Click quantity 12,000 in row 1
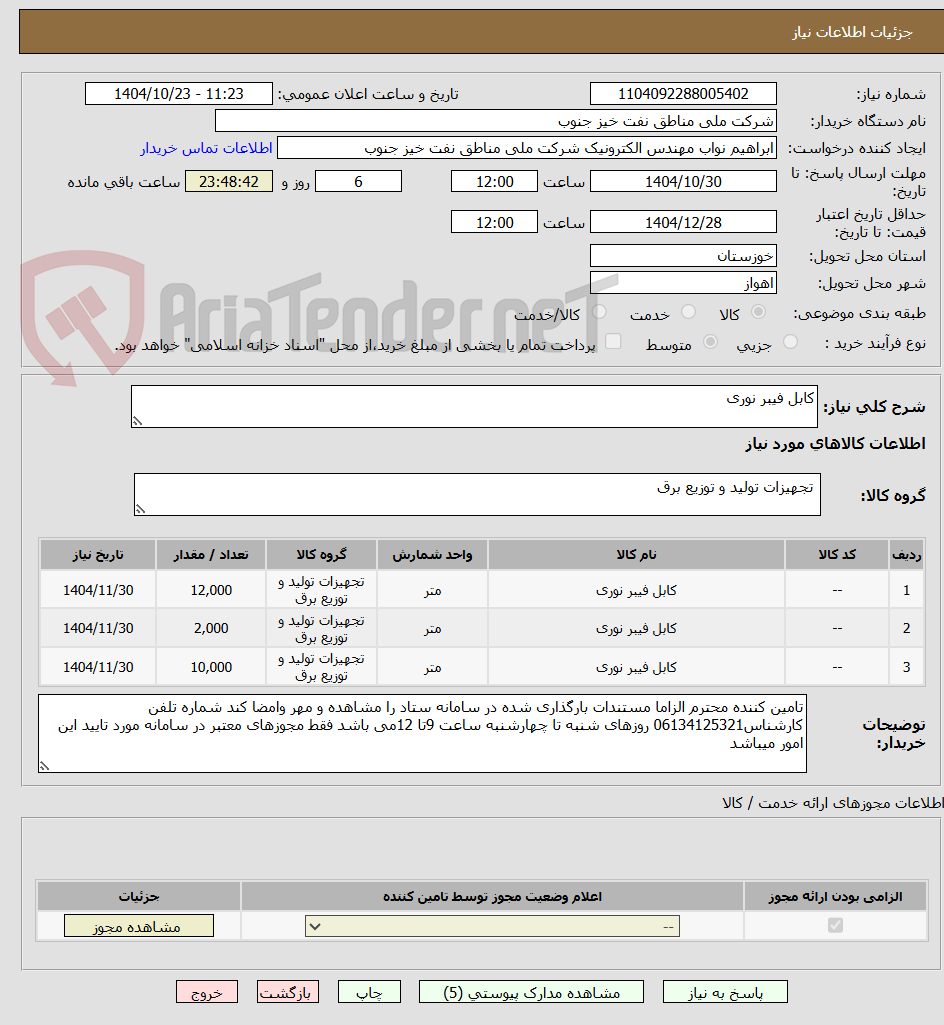Viewport: 944px width, 1025px height. 211,590
